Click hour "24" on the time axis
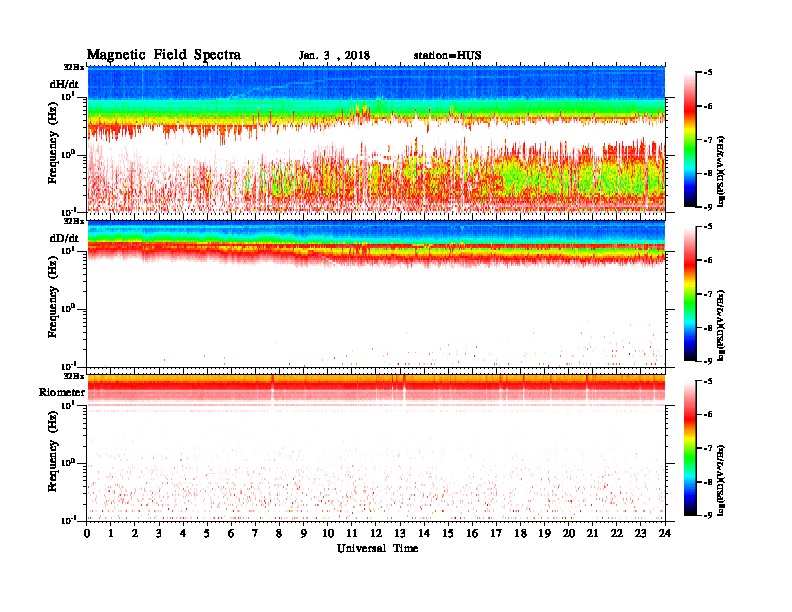The height and width of the screenshot is (612, 792). 665,533
